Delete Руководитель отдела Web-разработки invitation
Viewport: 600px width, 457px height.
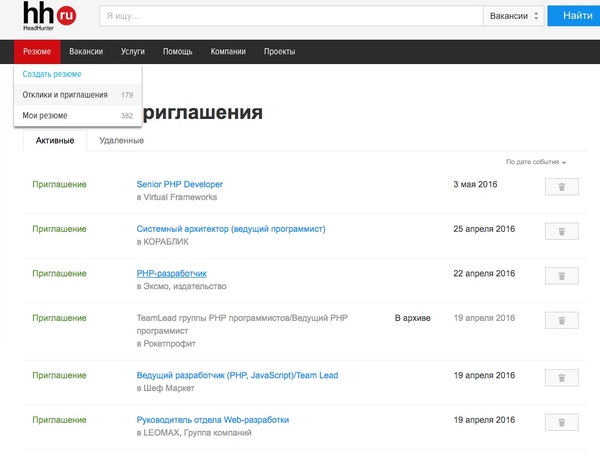561,422
